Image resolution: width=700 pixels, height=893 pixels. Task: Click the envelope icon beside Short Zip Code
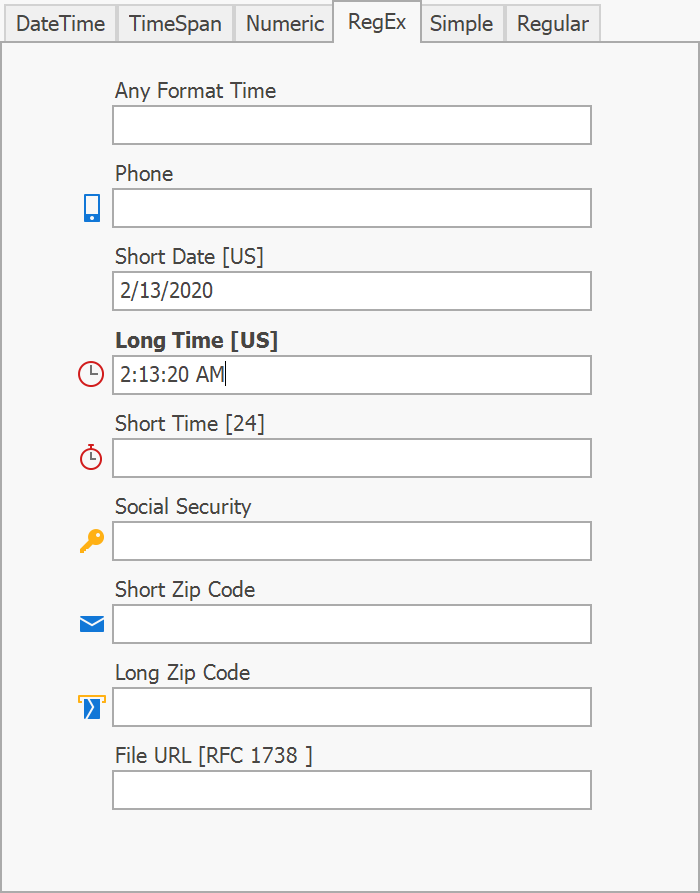point(92,624)
